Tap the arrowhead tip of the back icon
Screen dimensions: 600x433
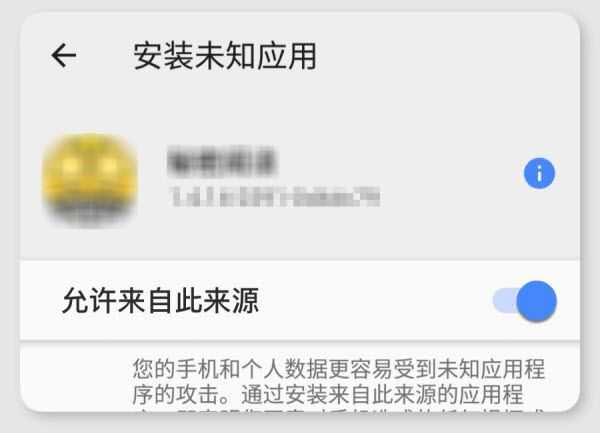(54, 56)
